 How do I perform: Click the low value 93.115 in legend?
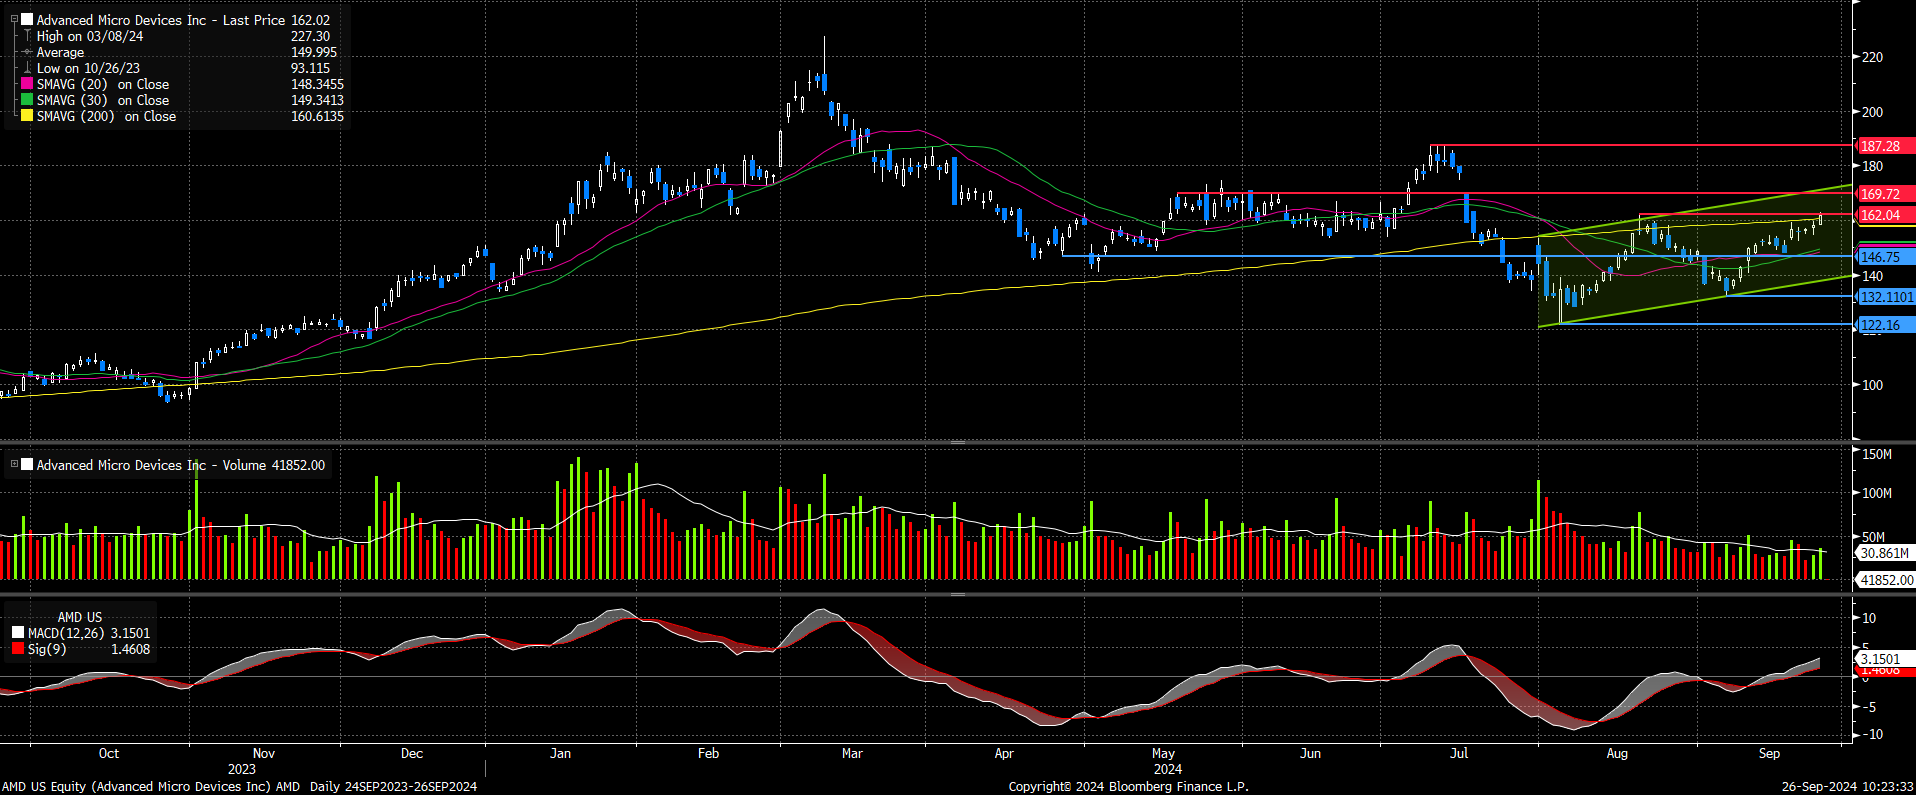click(x=311, y=68)
